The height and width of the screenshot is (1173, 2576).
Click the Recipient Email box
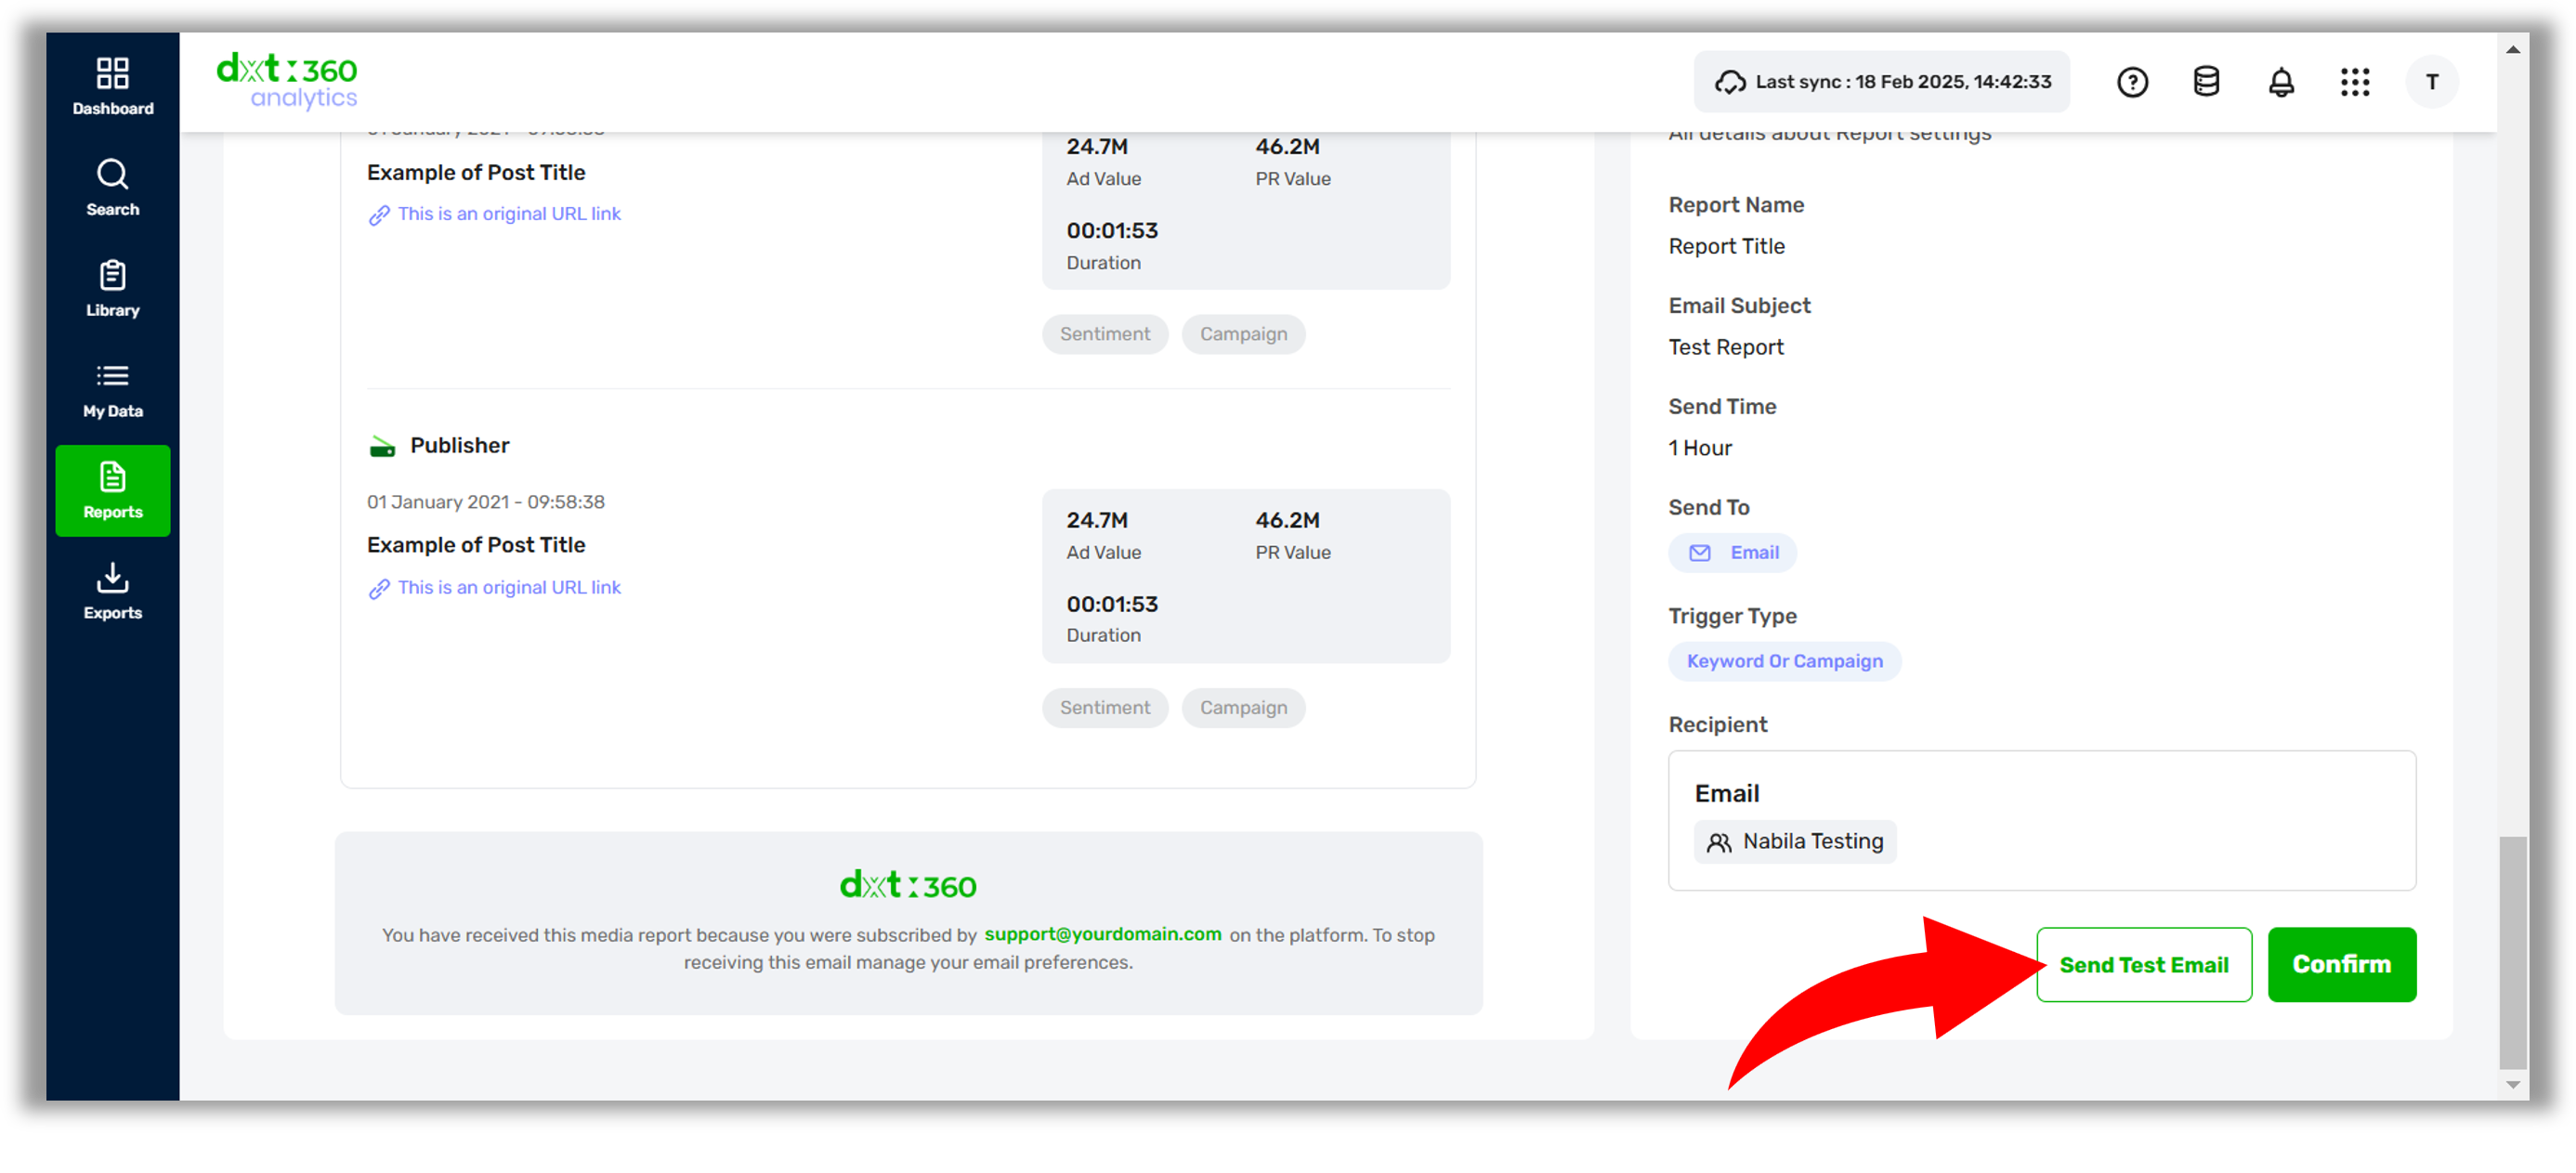click(x=2042, y=821)
